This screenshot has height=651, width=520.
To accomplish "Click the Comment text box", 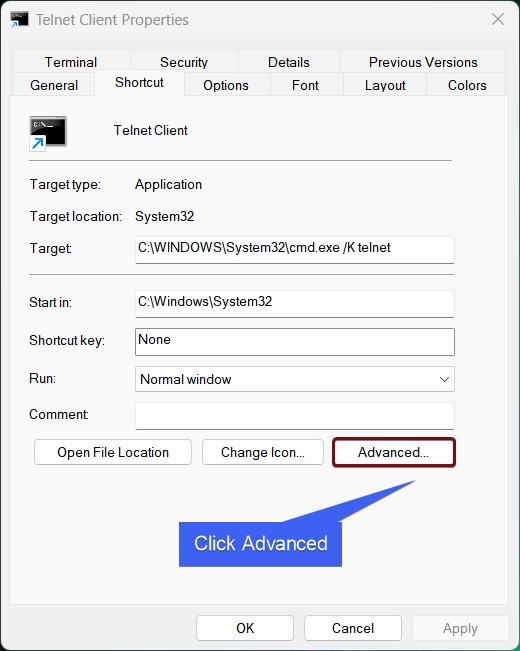I will tap(294, 416).
